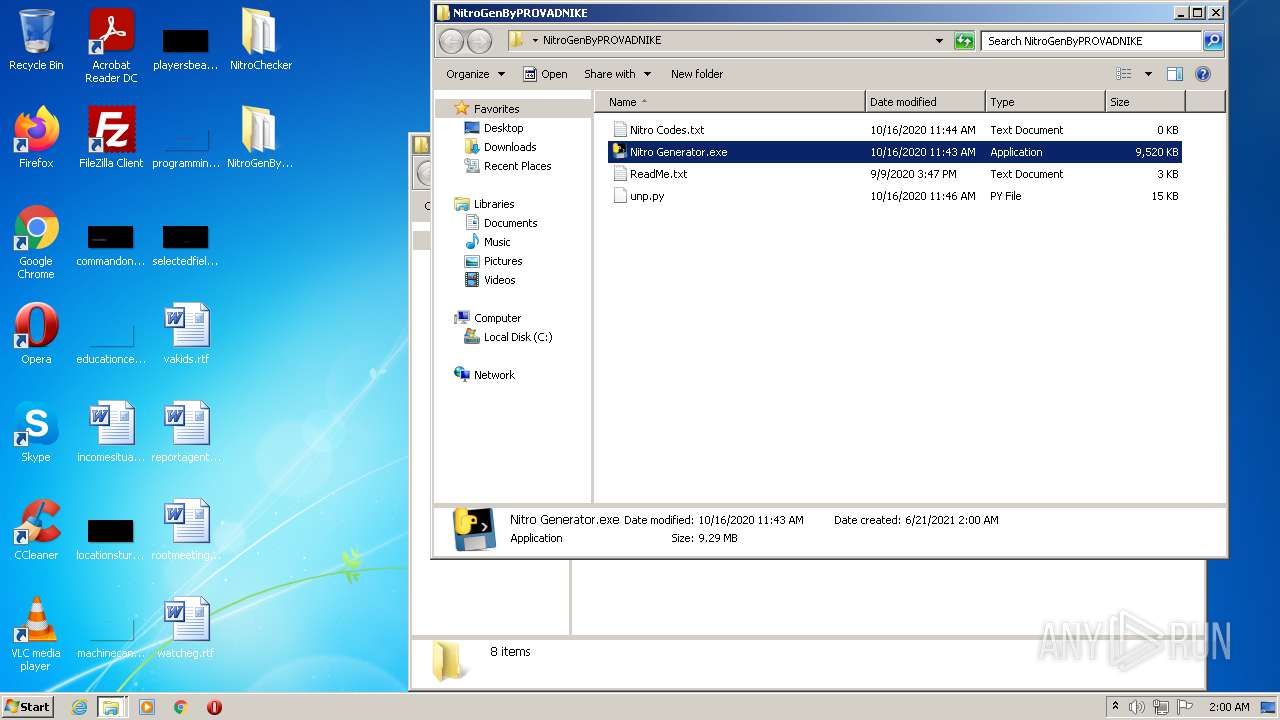The image size is (1280, 720).
Task: Open the NitroGenBy... desktop folder
Action: point(260,138)
